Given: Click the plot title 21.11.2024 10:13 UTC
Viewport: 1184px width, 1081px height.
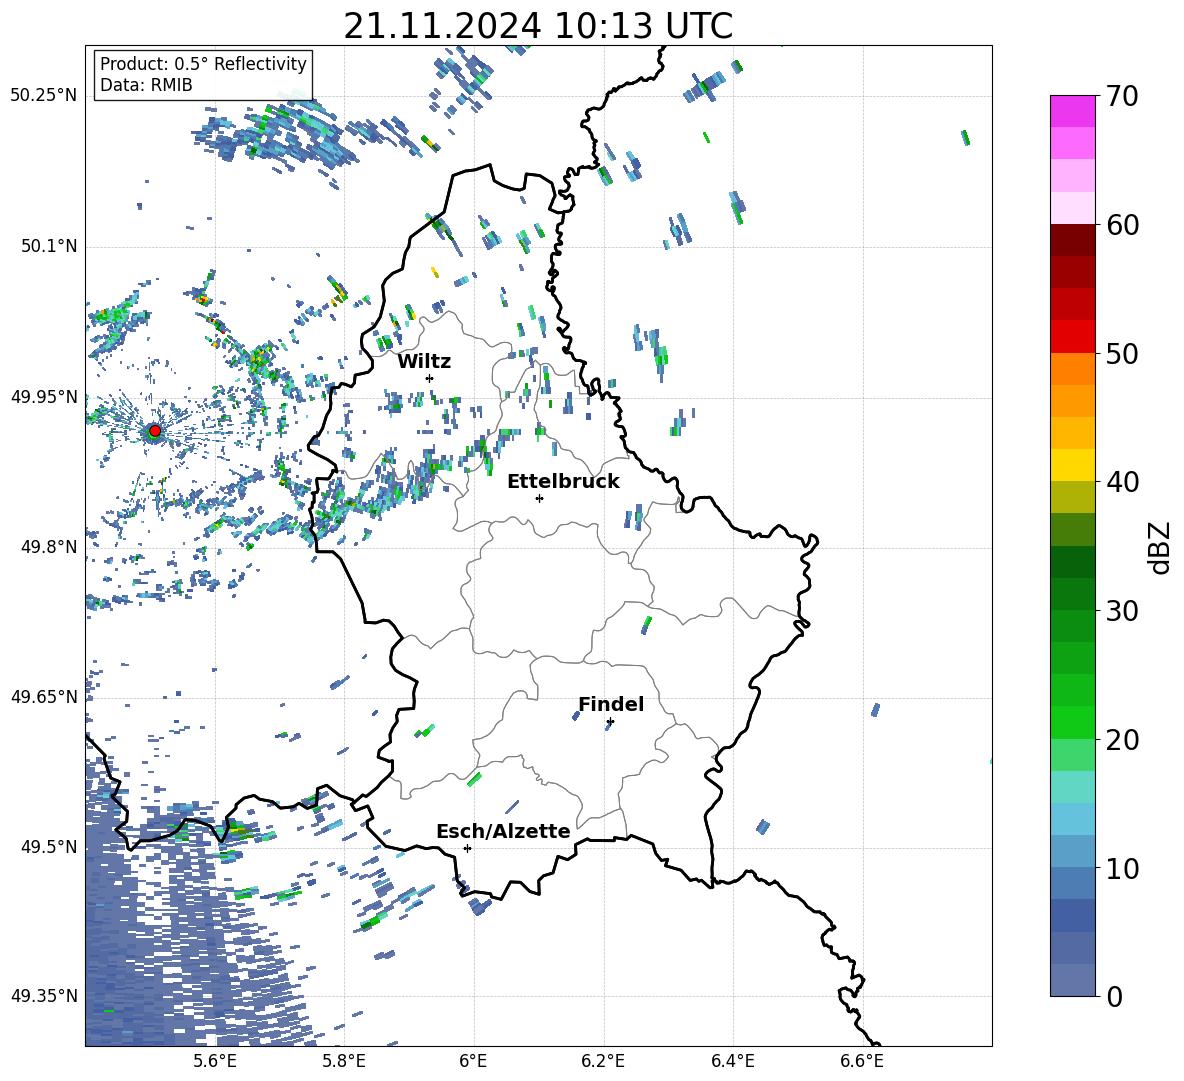Looking at the screenshot, I should point(538,26).
